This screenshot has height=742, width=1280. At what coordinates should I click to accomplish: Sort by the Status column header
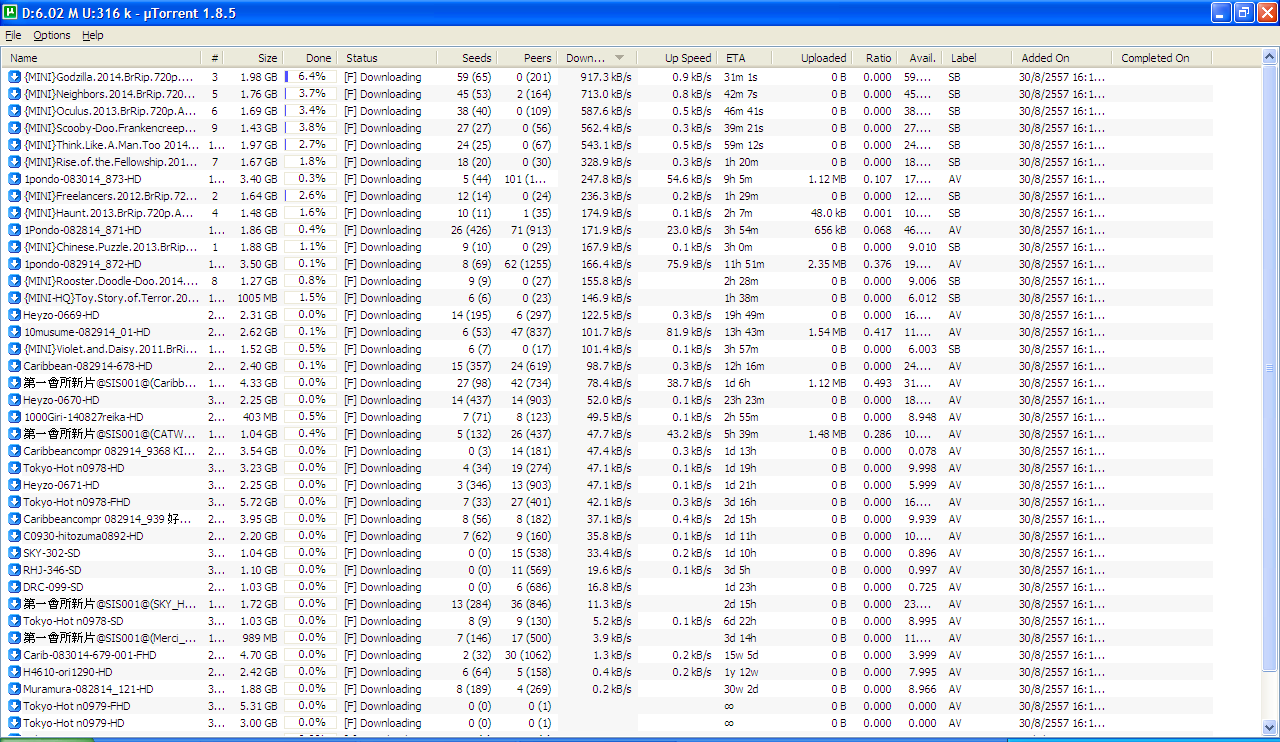click(x=385, y=58)
